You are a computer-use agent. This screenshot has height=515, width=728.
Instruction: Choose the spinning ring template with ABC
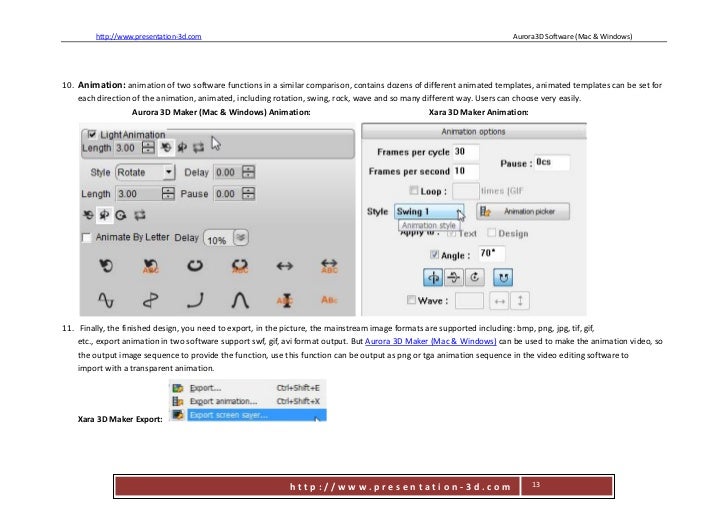[x=240, y=266]
